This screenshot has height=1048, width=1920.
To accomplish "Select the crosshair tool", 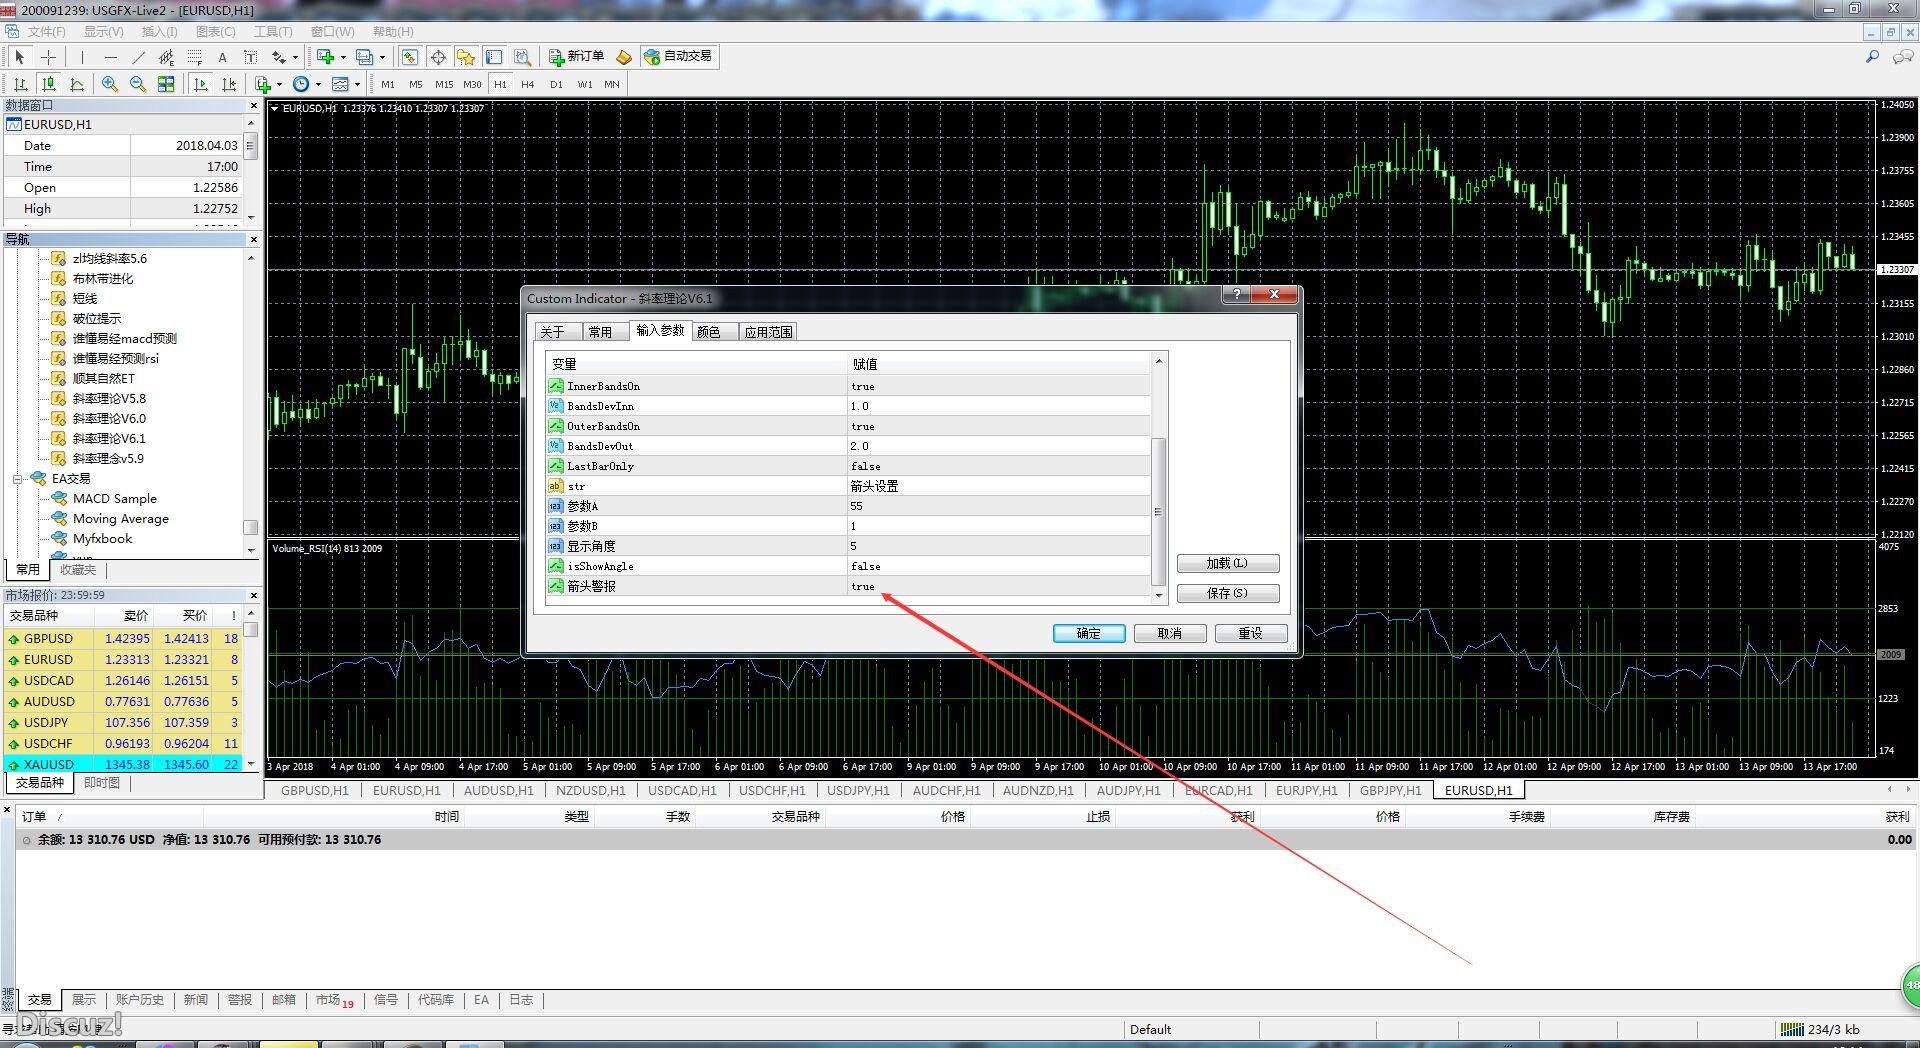I will coord(48,57).
